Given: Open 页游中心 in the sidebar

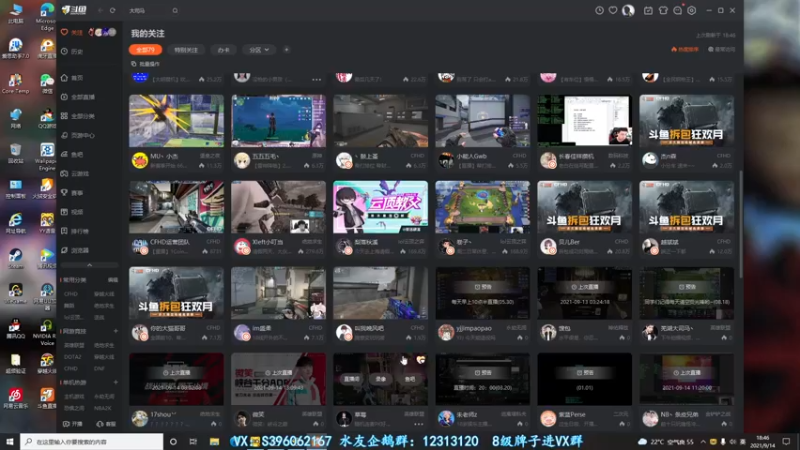Looking at the screenshot, I should pyautogui.click(x=78, y=136).
